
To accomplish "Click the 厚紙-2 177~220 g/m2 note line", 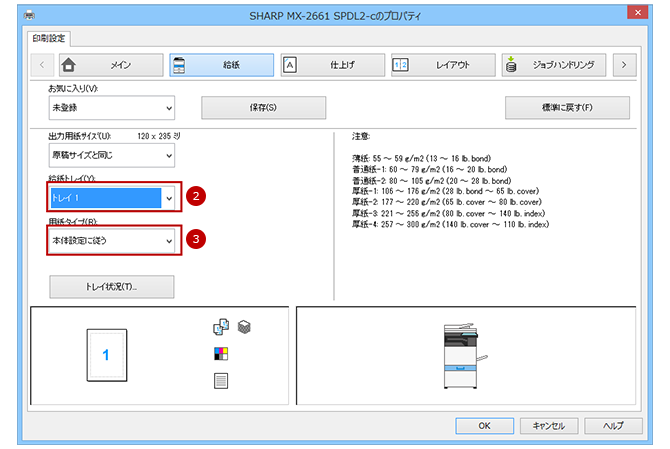I will (x=447, y=202).
